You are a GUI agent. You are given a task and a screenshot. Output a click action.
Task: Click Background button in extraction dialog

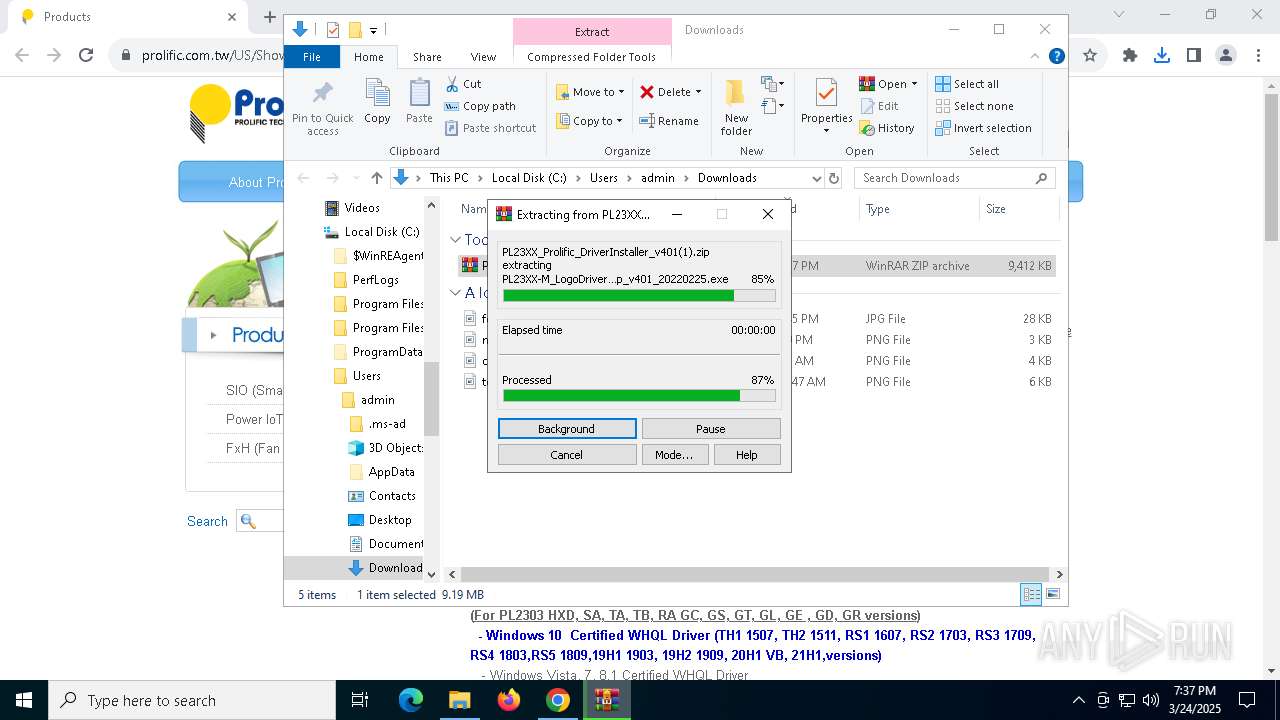pyautogui.click(x=567, y=429)
